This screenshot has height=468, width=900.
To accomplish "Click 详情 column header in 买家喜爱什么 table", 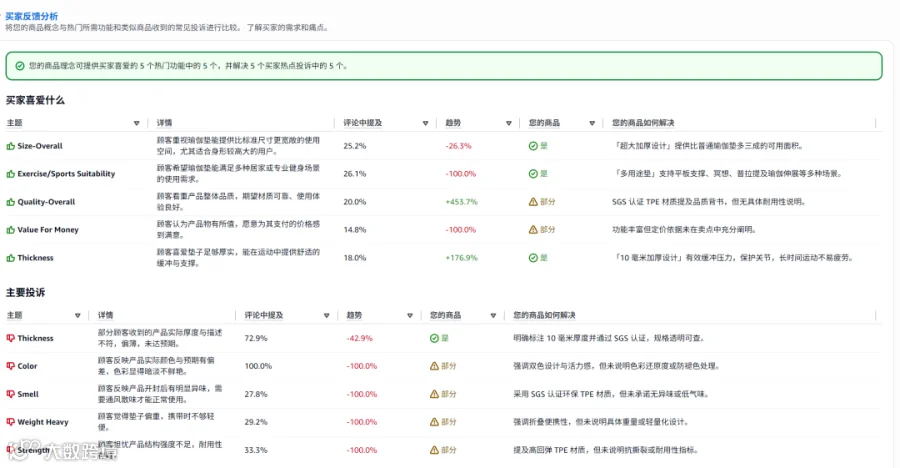I will 164,123.
